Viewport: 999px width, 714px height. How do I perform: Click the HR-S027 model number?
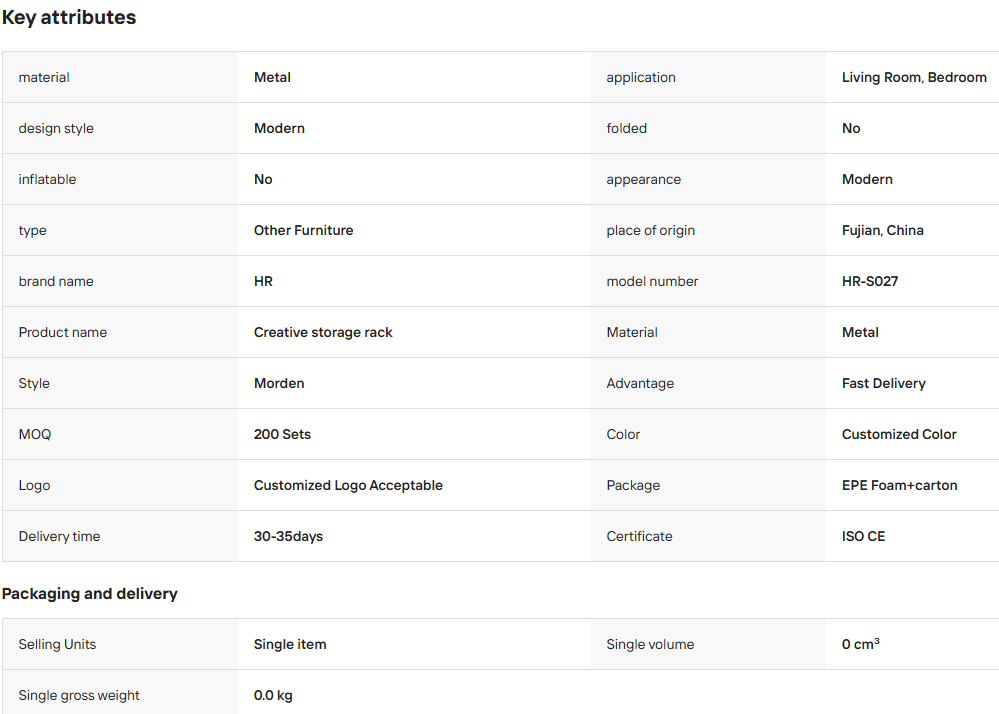pyautogui.click(x=870, y=281)
